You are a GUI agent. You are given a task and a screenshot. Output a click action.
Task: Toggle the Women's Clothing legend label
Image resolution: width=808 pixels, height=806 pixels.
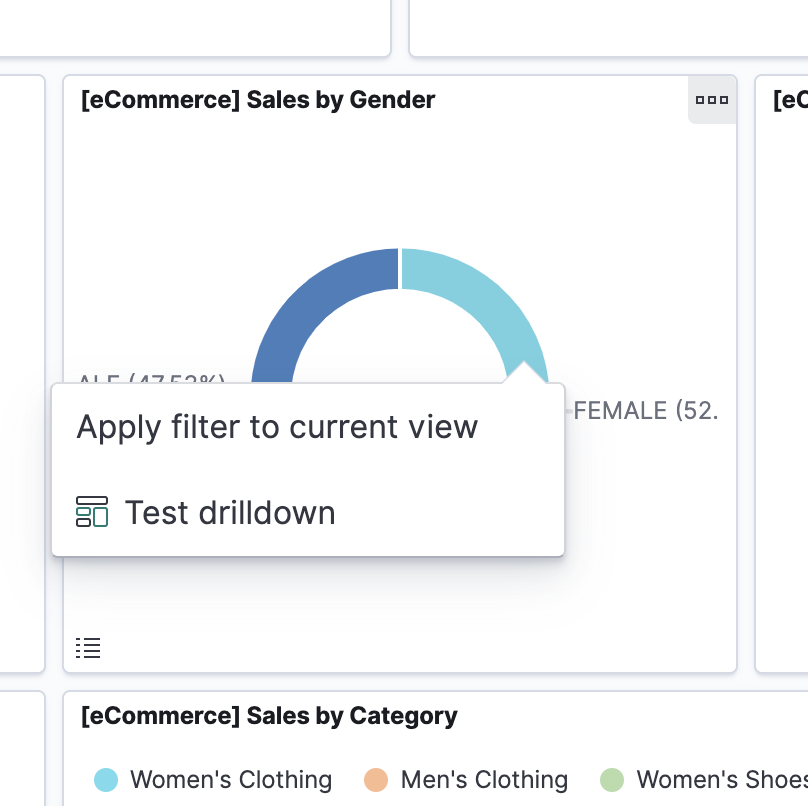click(231, 780)
